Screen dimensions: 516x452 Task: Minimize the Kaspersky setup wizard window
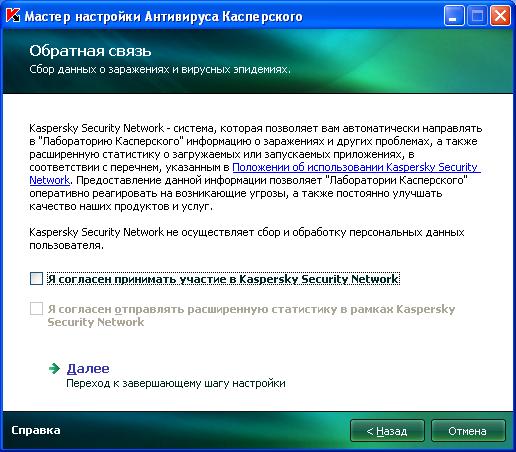point(454,16)
